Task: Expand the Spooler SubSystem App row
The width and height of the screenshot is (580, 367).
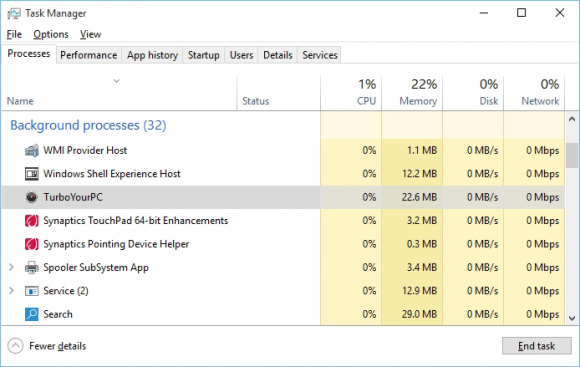Action: 11,267
